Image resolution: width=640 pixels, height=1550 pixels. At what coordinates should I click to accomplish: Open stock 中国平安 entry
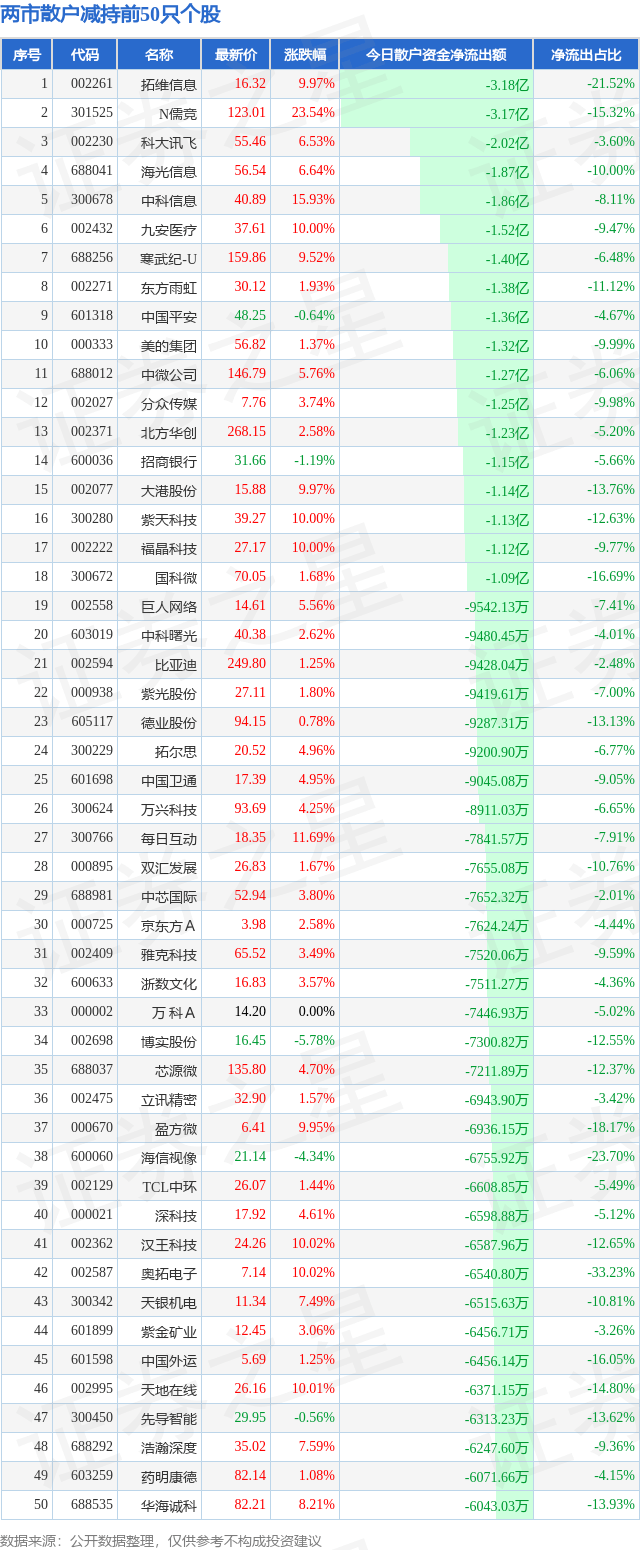(x=169, y=316)
